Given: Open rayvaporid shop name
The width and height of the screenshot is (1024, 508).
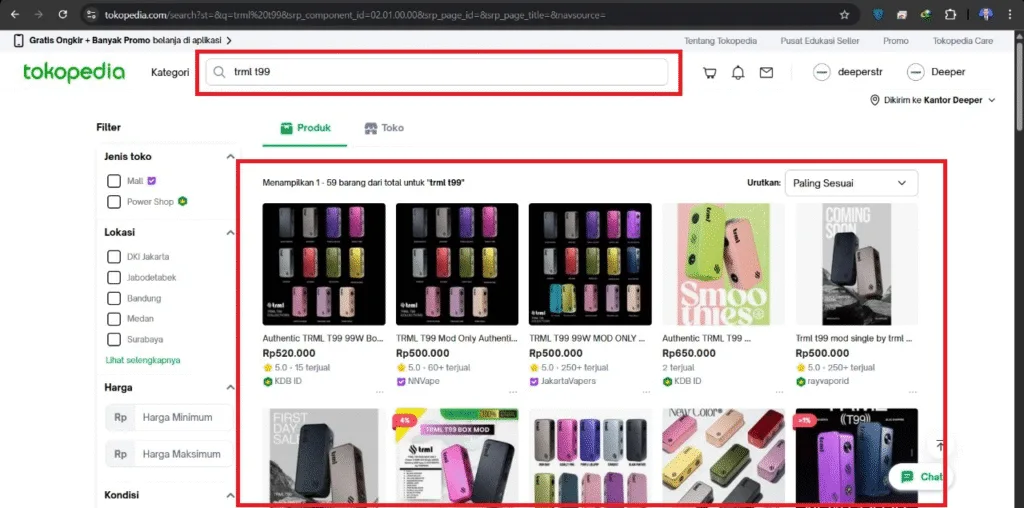Looking at the screenshot, I should [x=827, y=381].
